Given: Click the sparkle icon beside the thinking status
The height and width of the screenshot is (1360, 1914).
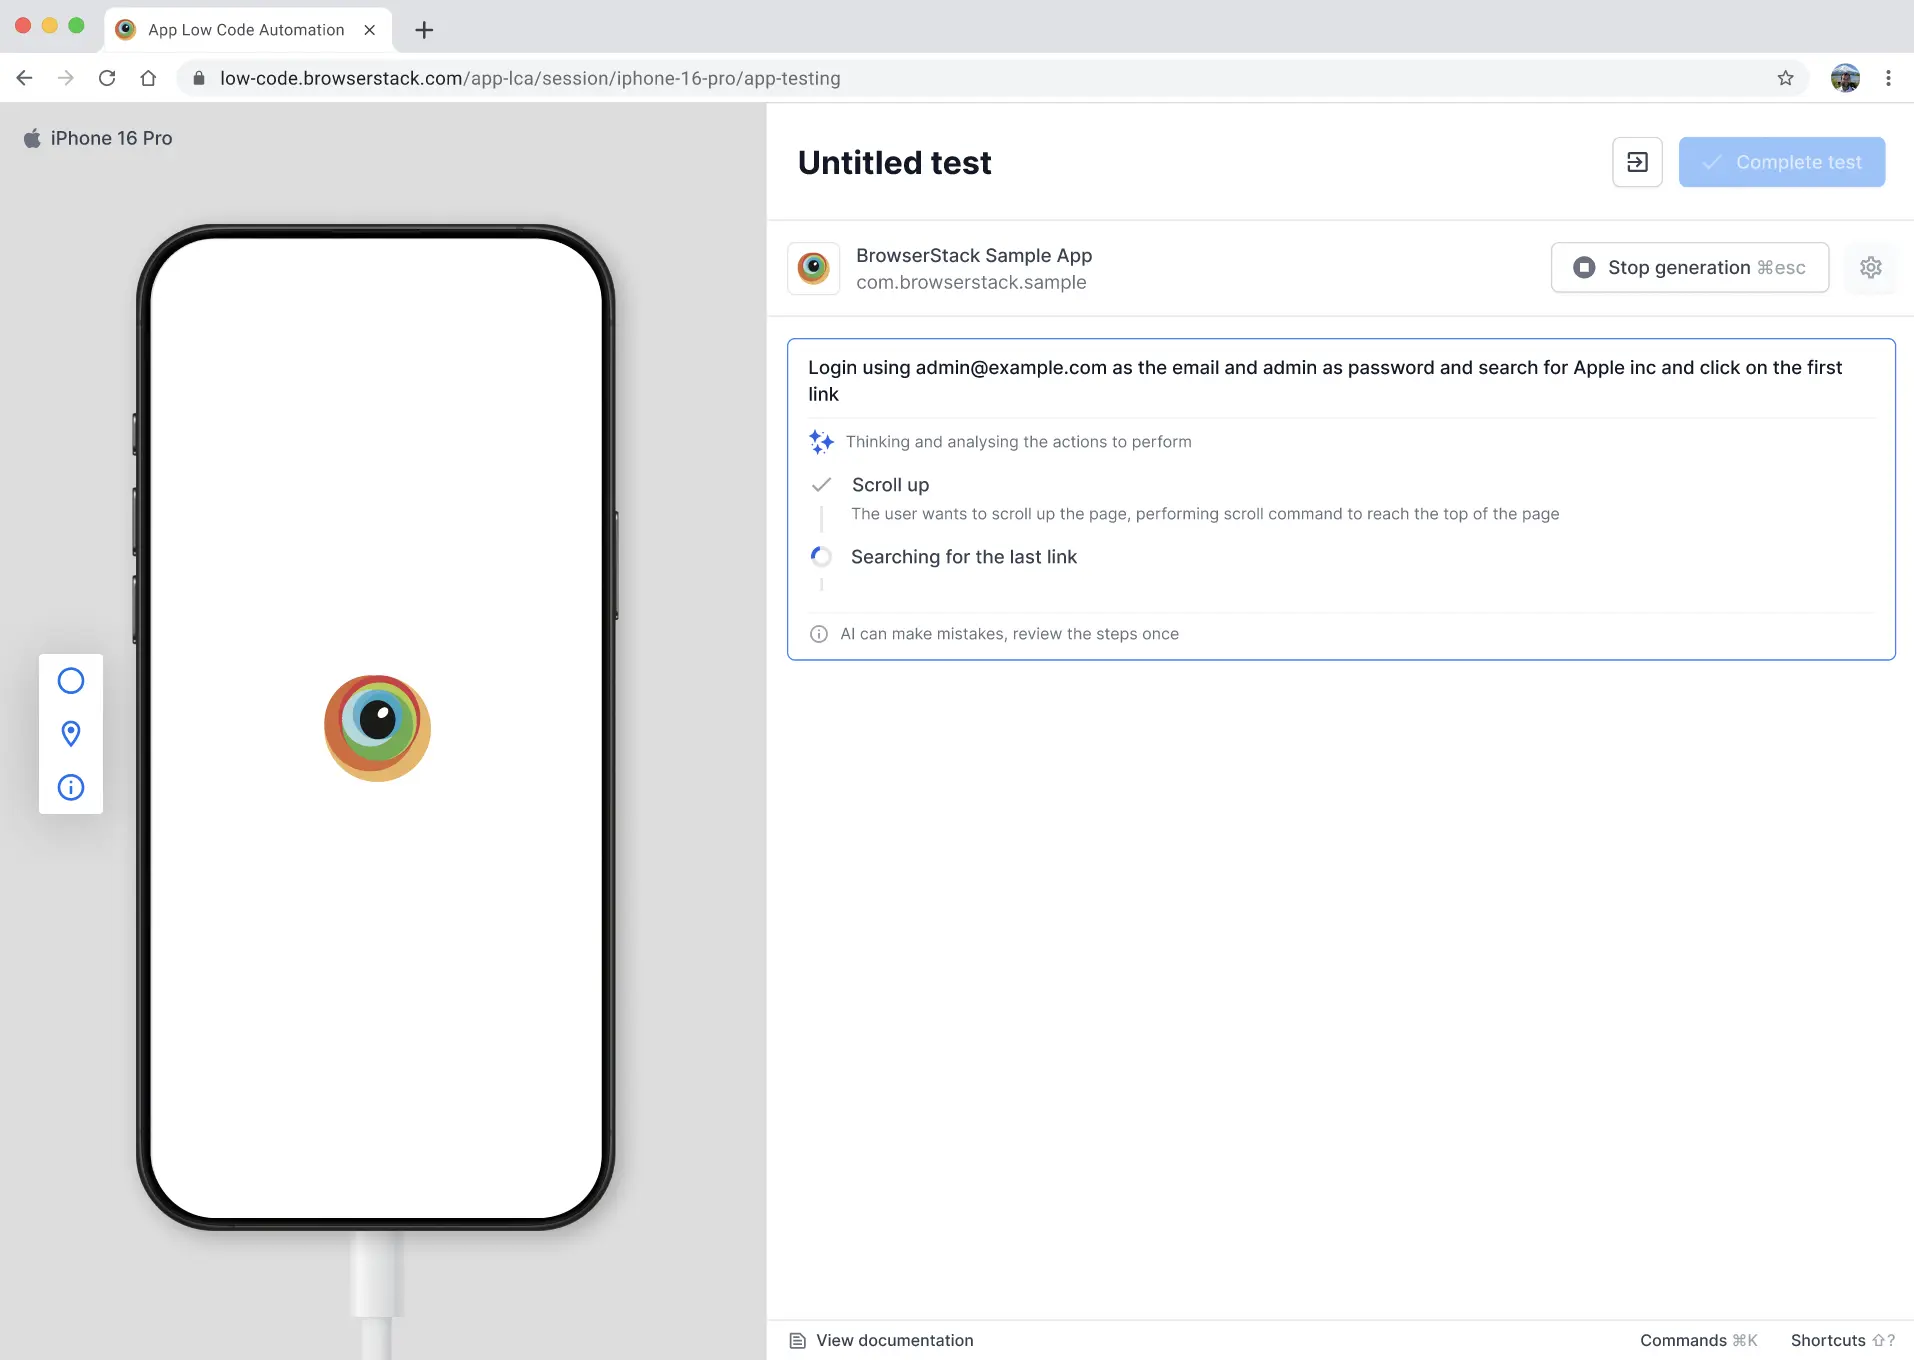Looking at the screenshot, I should (821, 441).
